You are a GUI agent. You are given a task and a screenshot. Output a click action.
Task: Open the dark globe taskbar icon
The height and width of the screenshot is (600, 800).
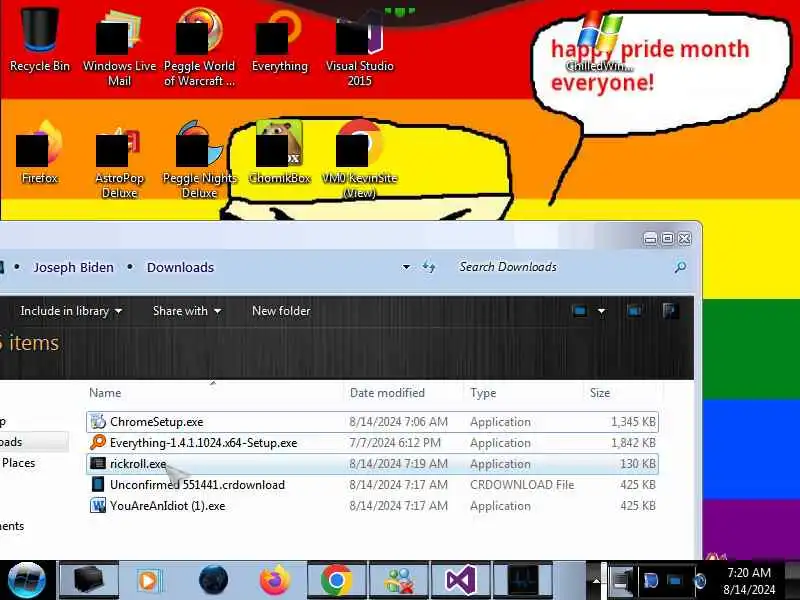[213, 581]
